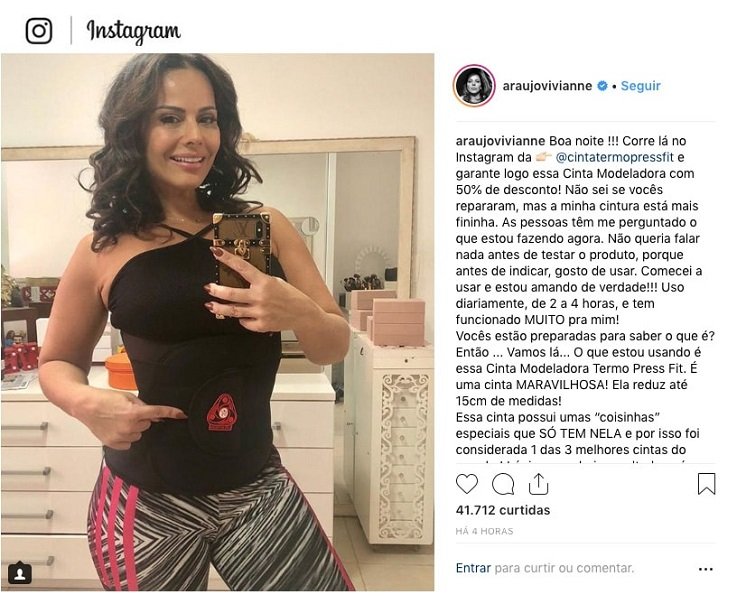Click the comment field 'para curtir ou comentar'
Image resolution: width=737 pixels, height=600 pixels.
pyautogui.click(x=564, y=568)
